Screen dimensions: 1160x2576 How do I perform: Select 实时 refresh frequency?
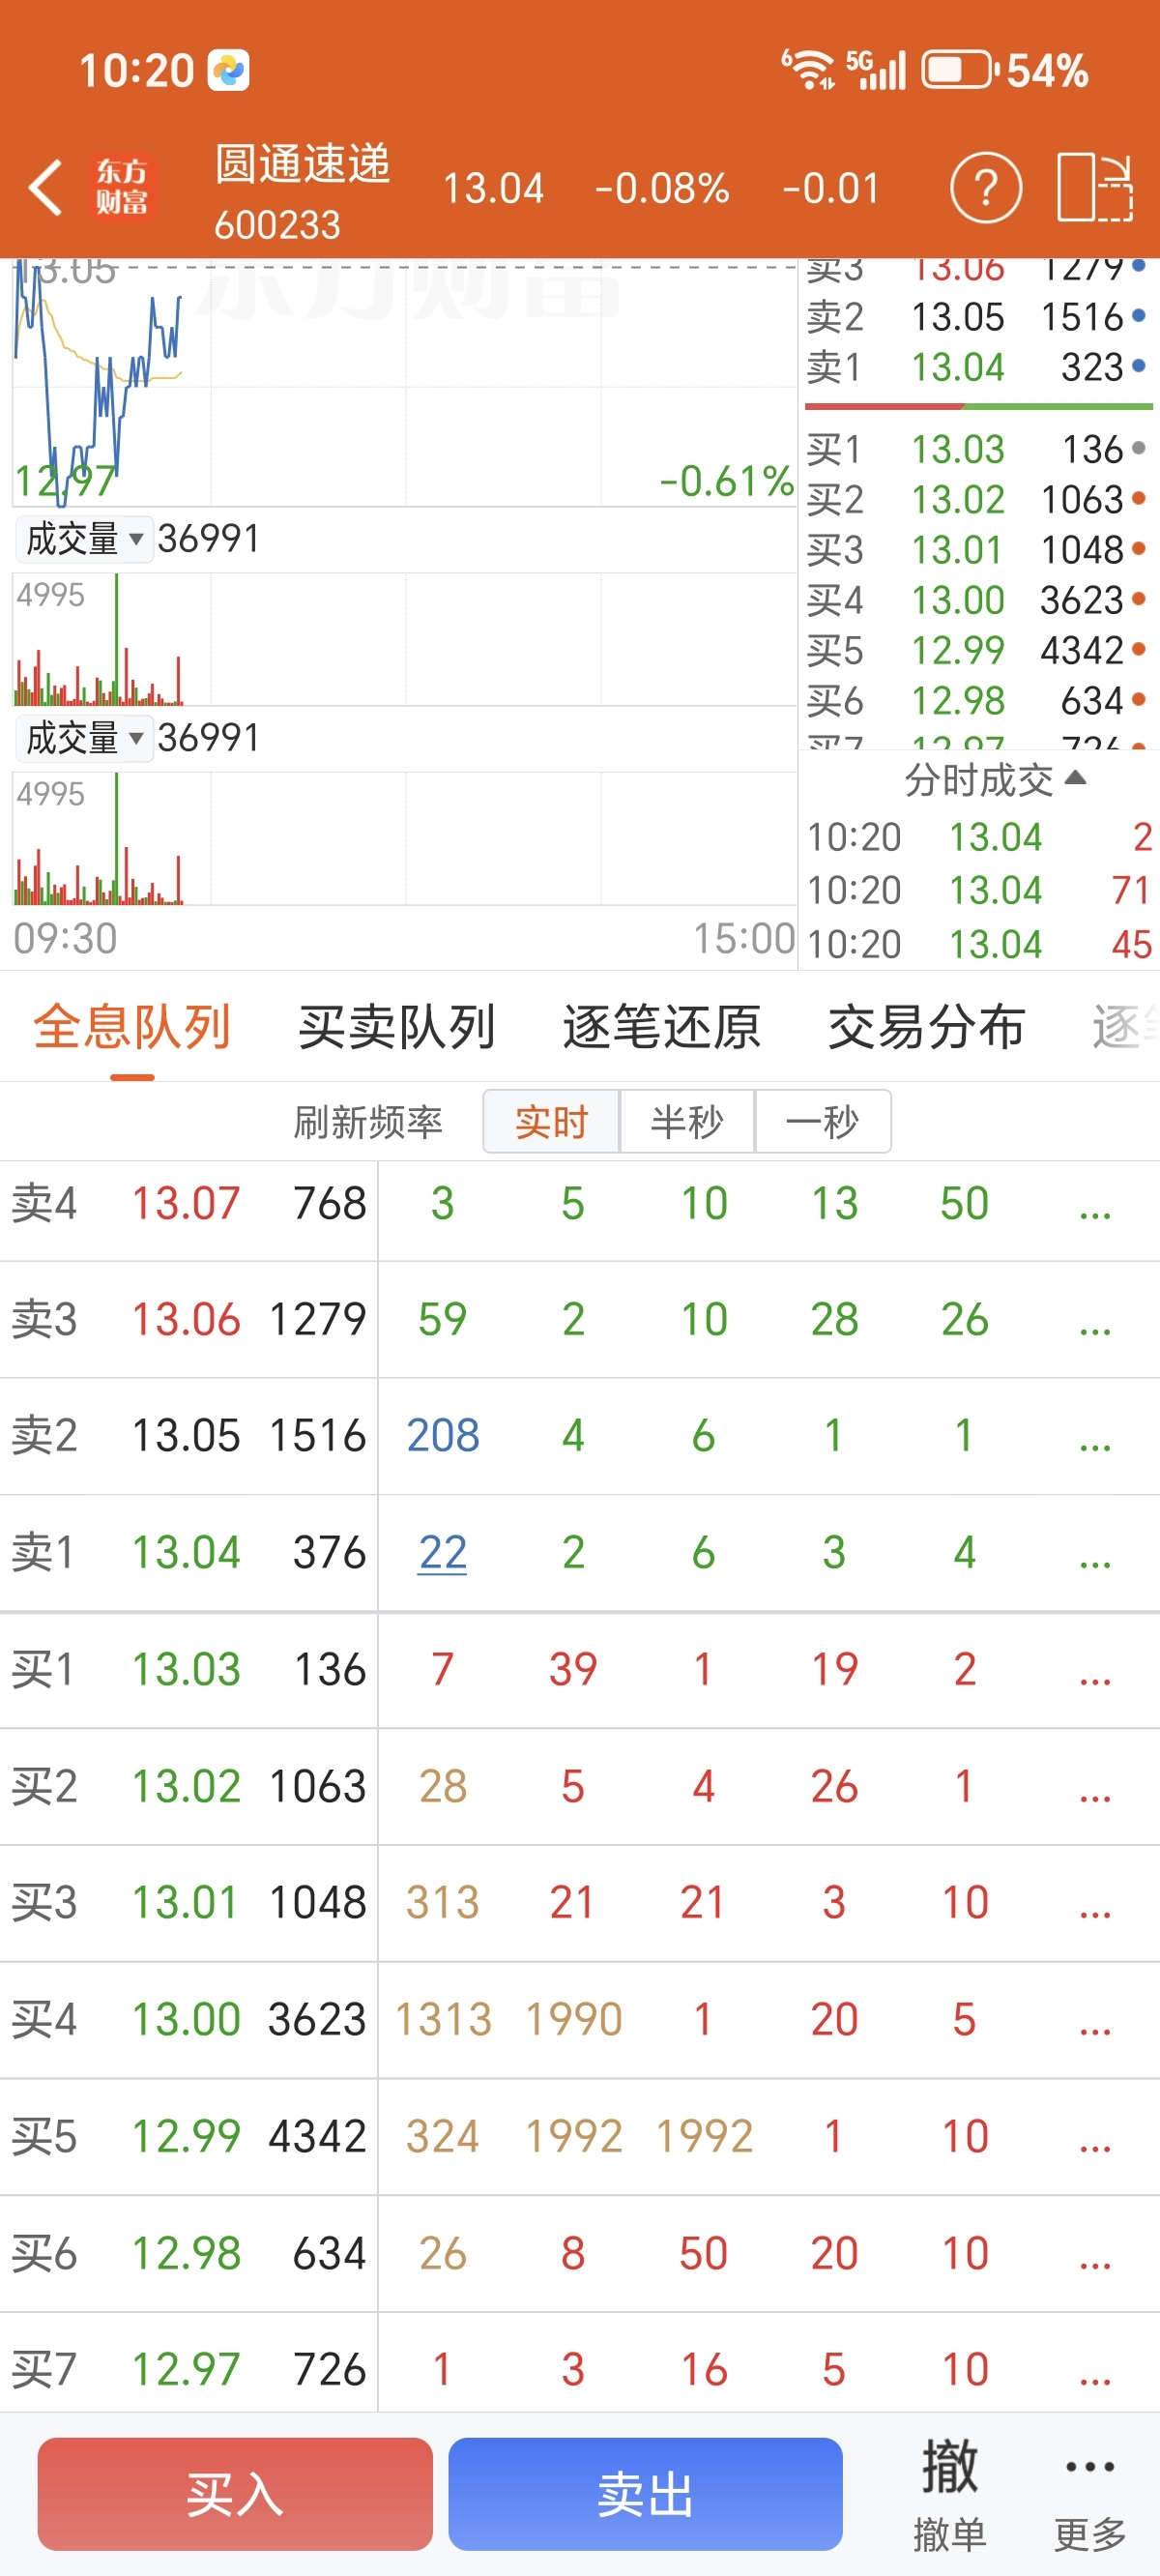[551, 1121]
